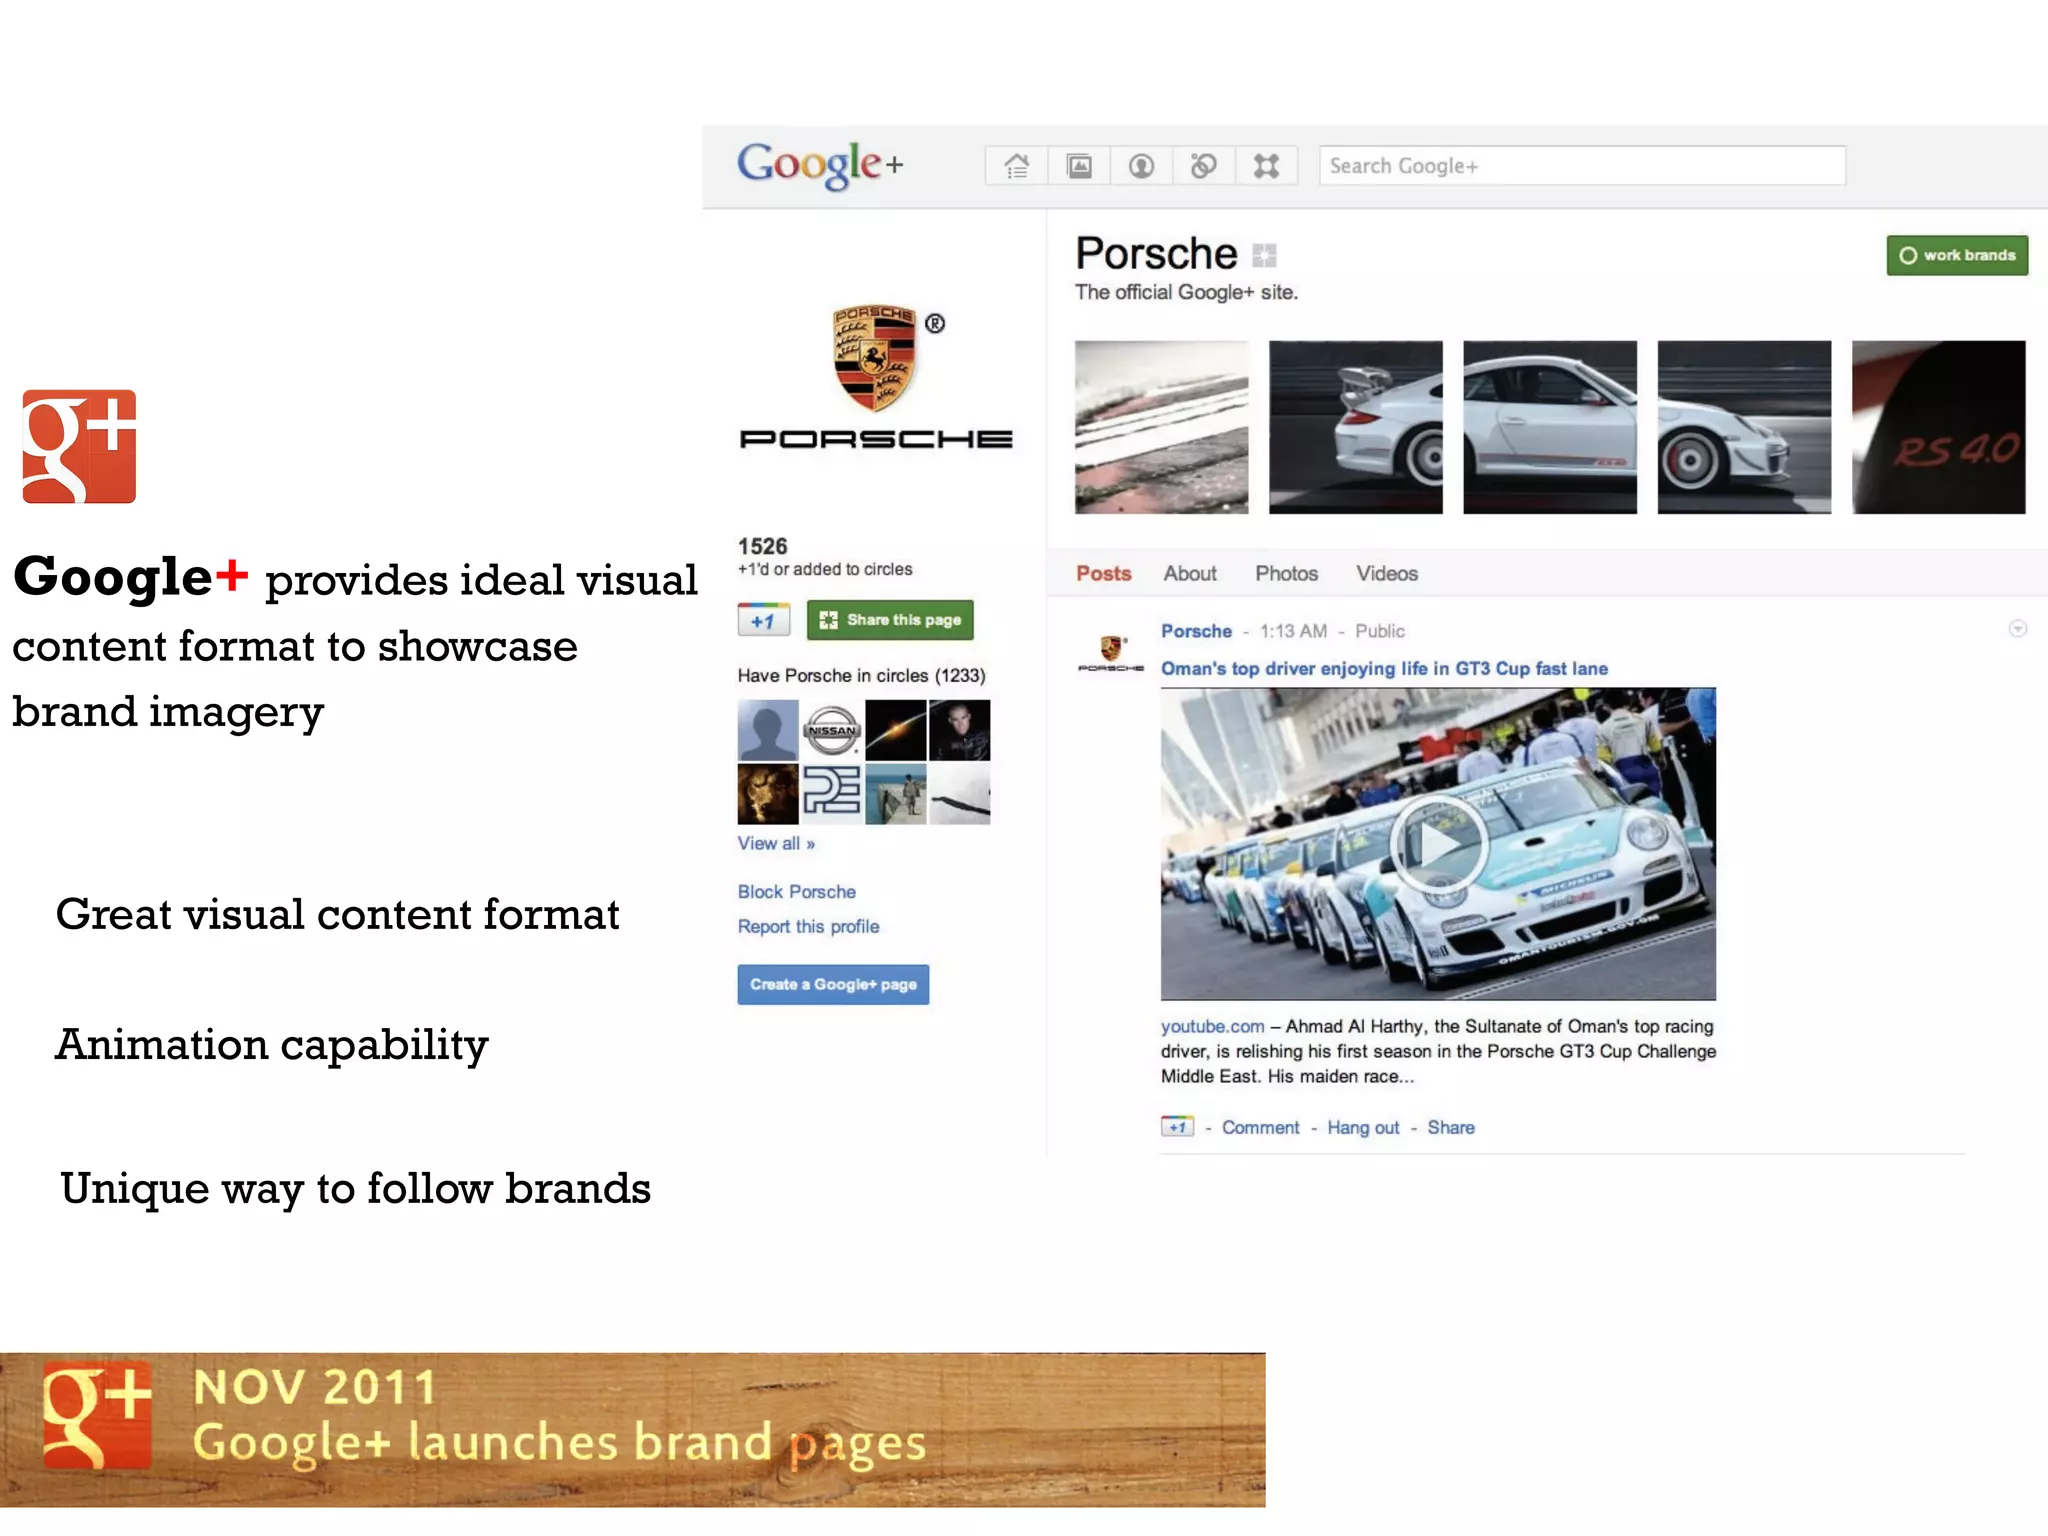Open the PE logo circle member avatar
Viewport: 2048px width, 1536px height.
(x=832, y=794)
